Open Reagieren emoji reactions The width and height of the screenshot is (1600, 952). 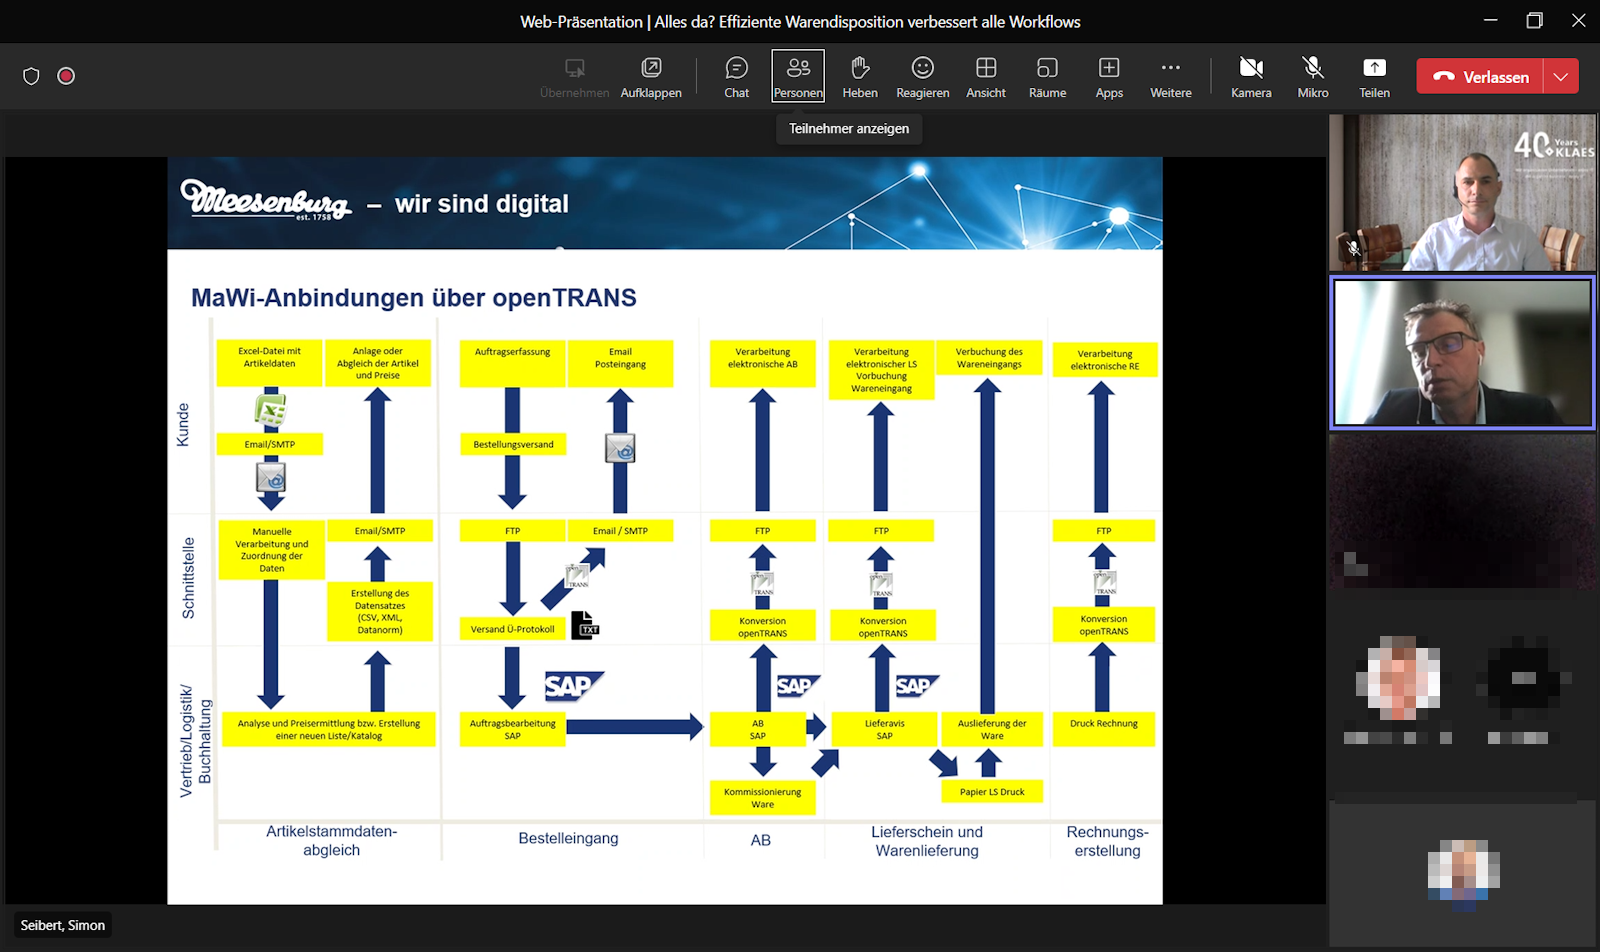922,77
